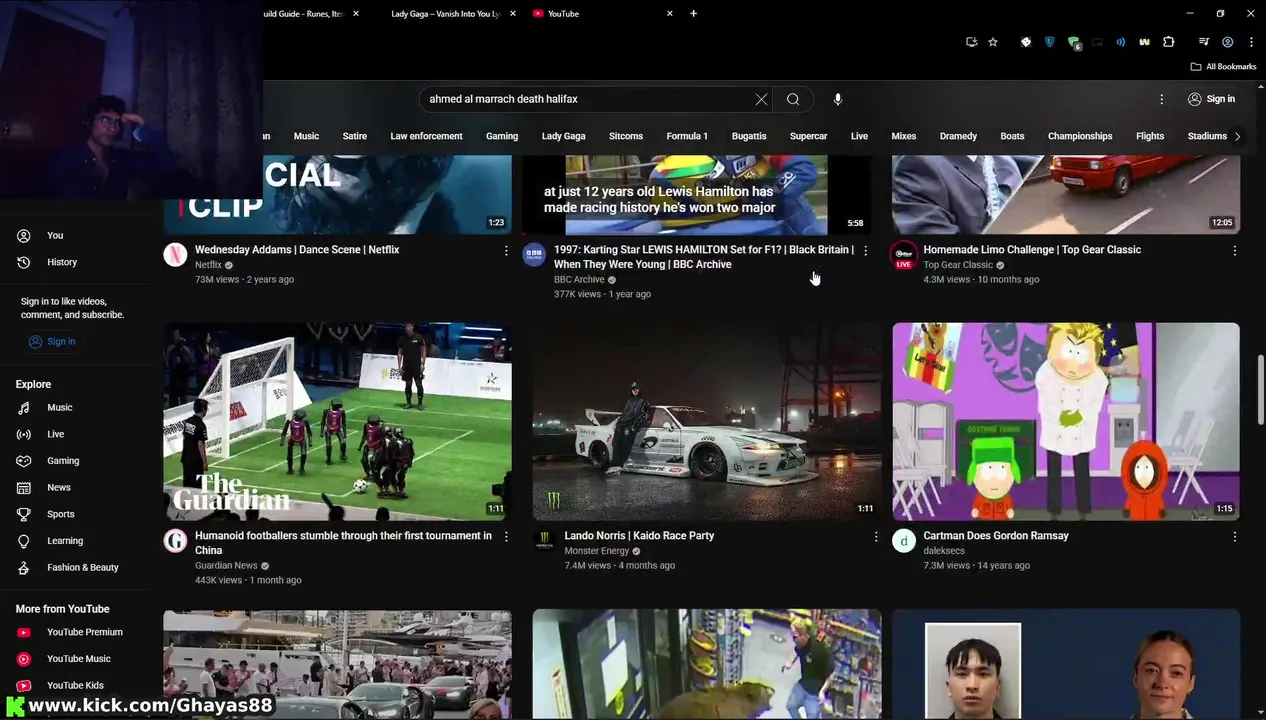Select the Bugattis chip
The height and width of the screenshot is (720, 1266).
pyautogui.click(x=749, y=136)
